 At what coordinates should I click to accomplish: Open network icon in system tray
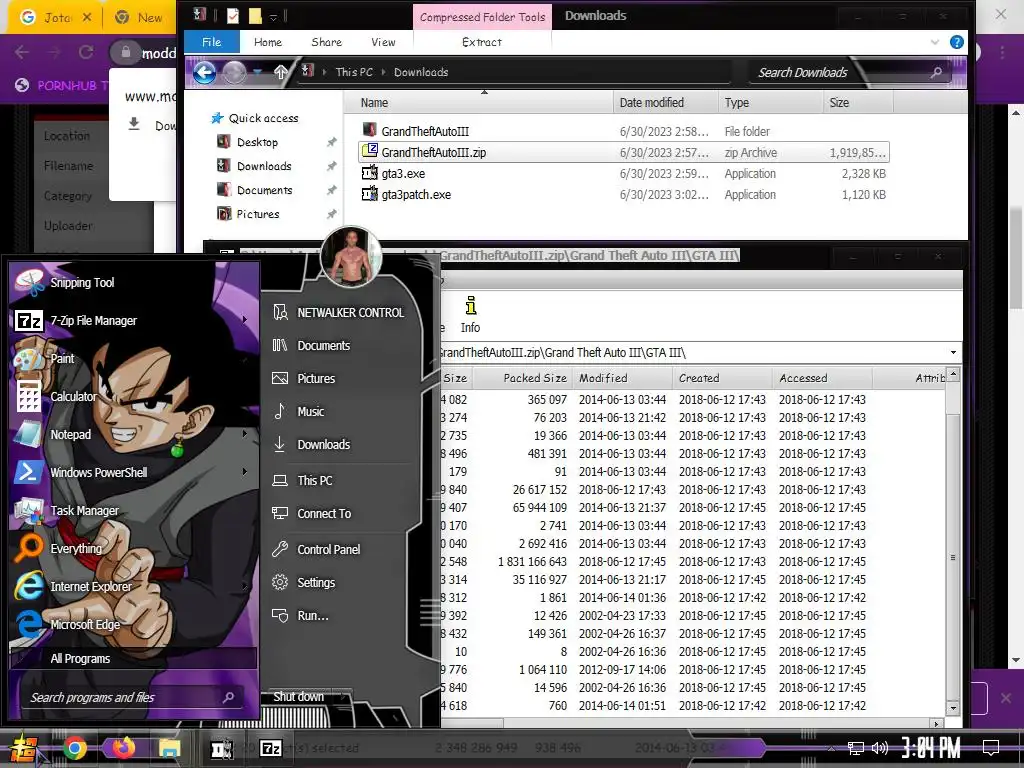tap(855, 748)
